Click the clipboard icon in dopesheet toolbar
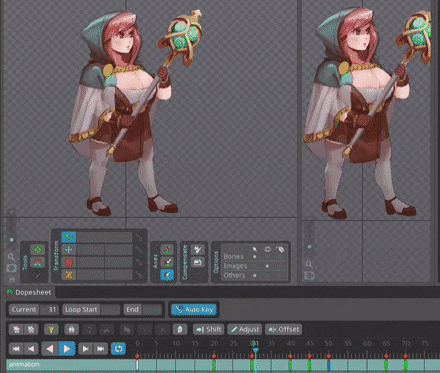The image size is (440, 373). 180,329
